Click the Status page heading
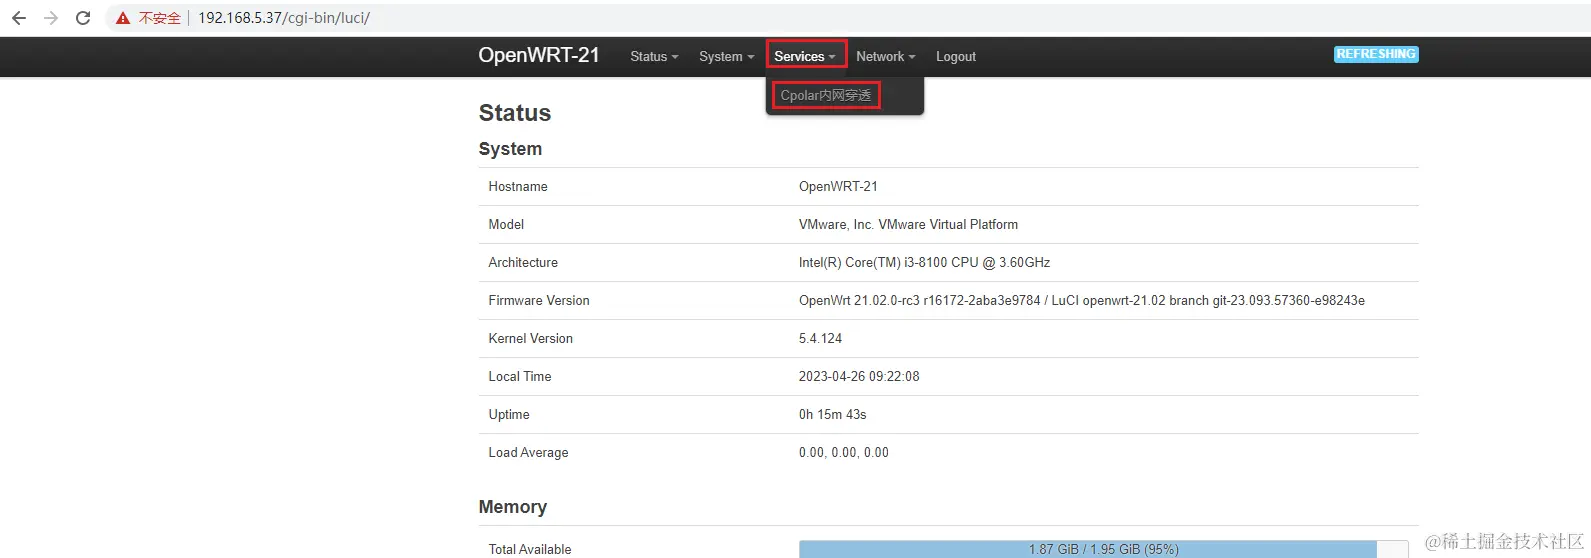Screen dimensions: 1591x558 click(515, 113)
